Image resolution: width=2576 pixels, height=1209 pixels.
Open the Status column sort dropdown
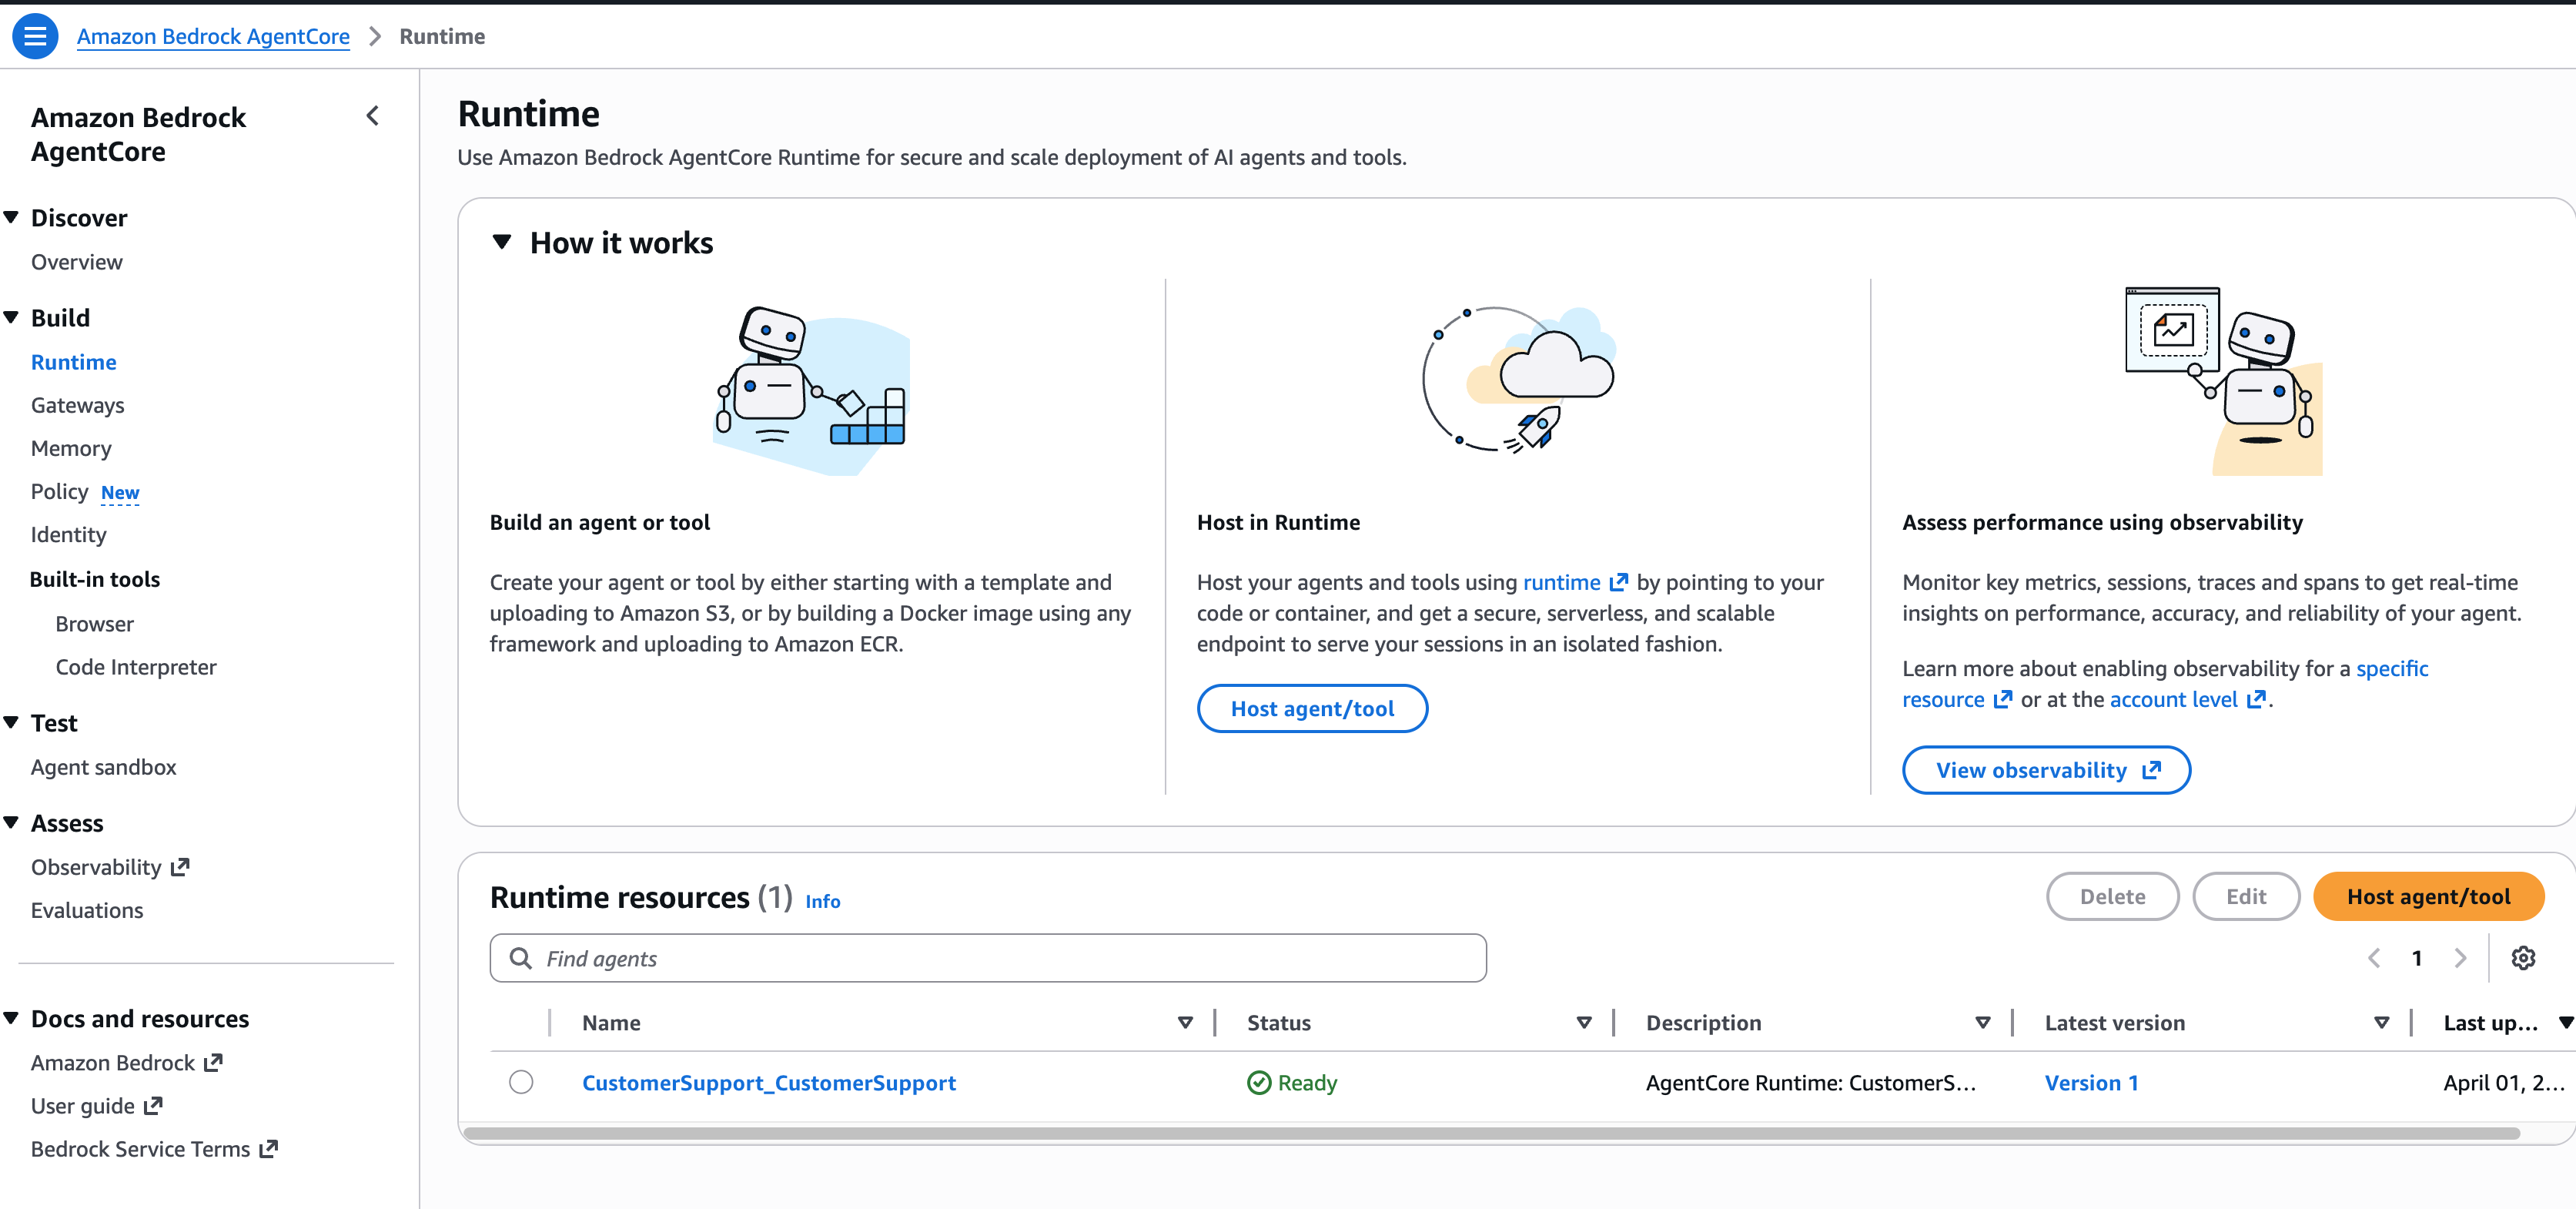coord(1584,1022)
